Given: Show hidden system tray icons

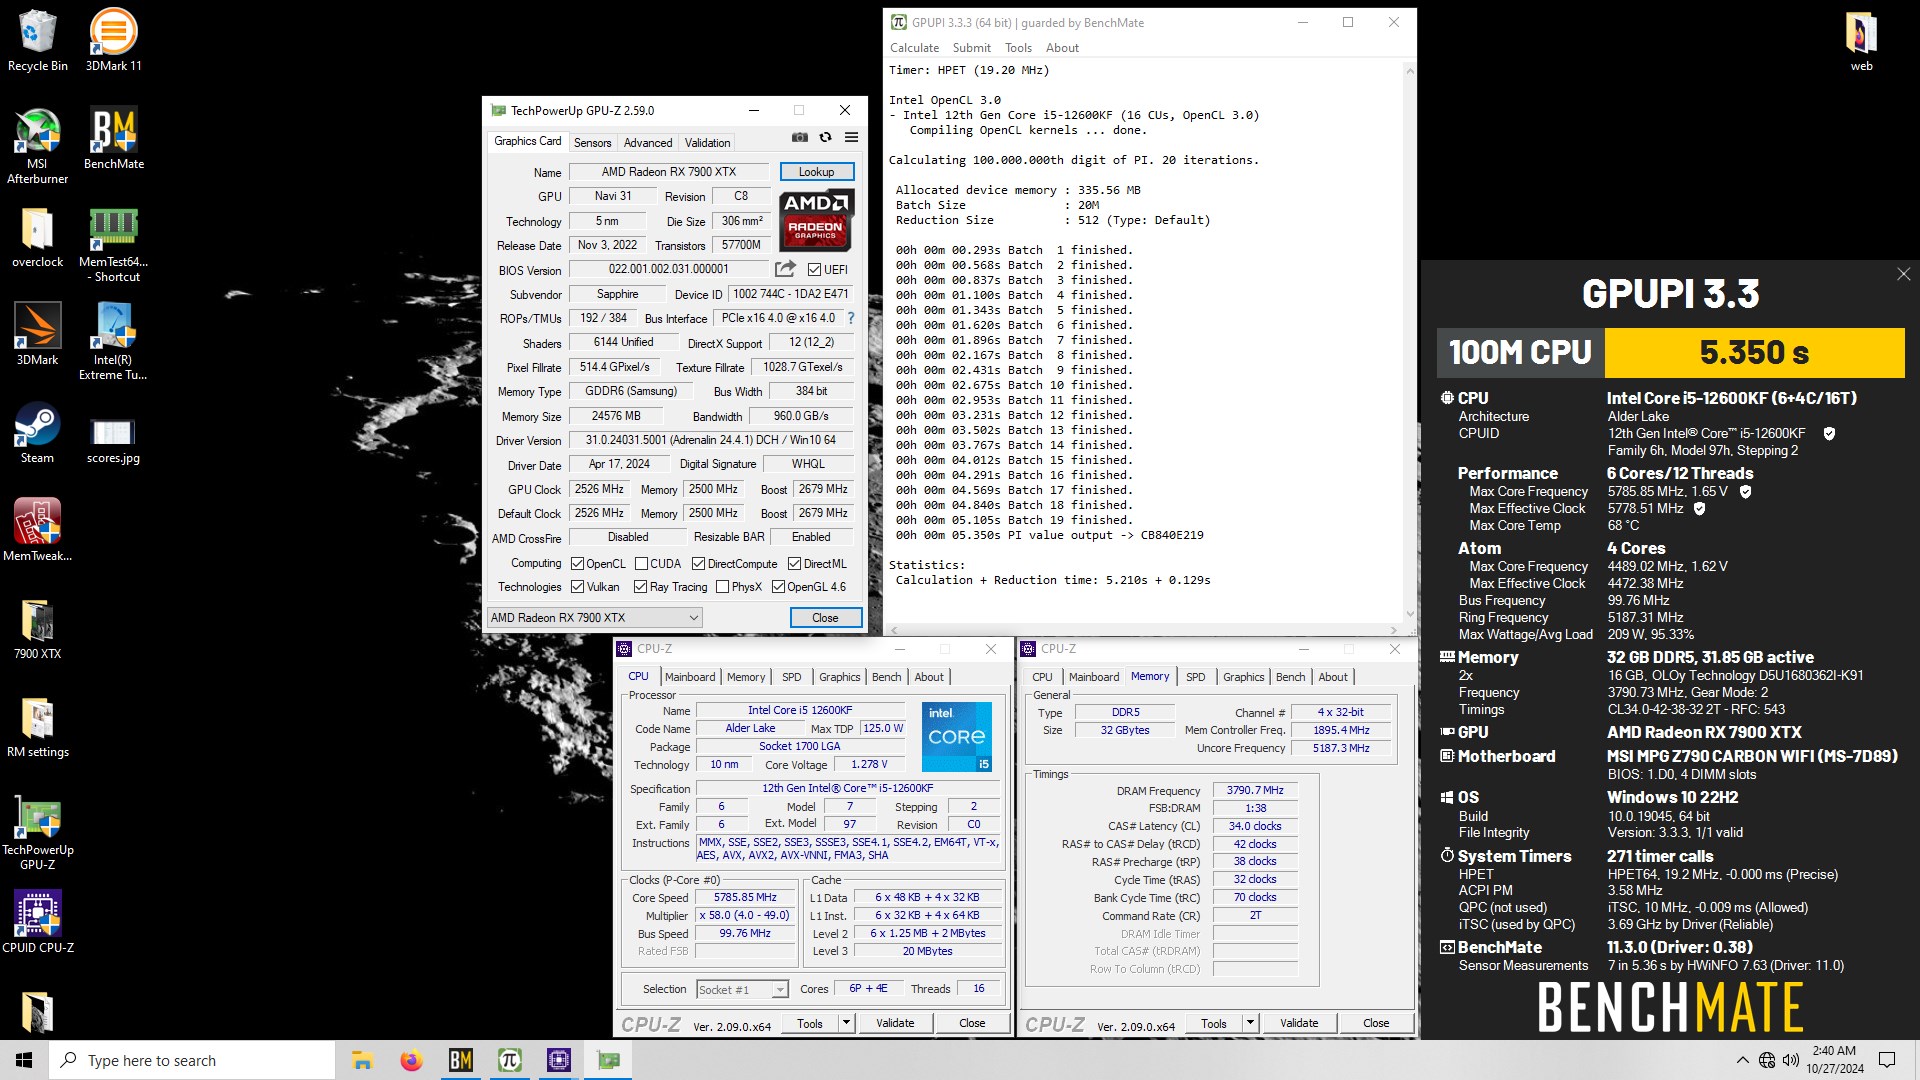Looking at the screenshot, I should (1742, 1060).
